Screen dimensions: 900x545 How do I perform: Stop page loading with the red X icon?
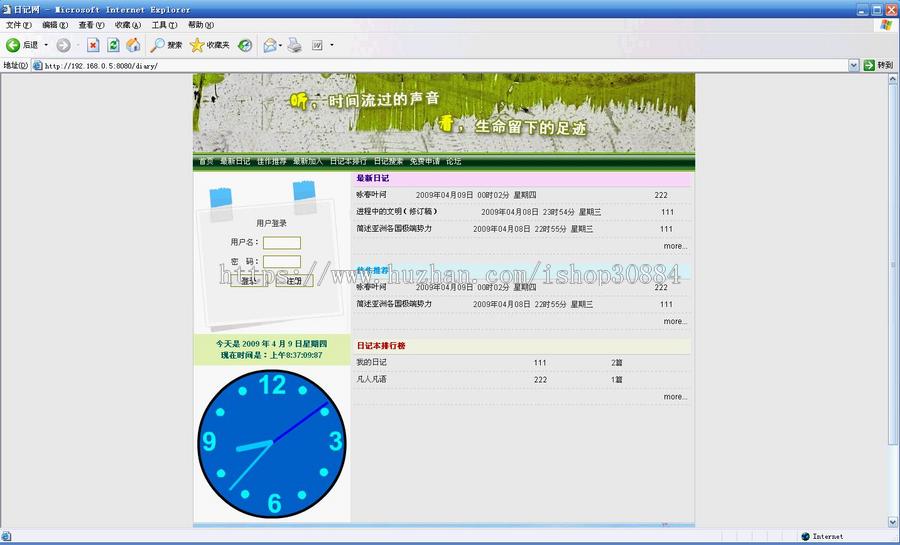[x=93, y=45]
